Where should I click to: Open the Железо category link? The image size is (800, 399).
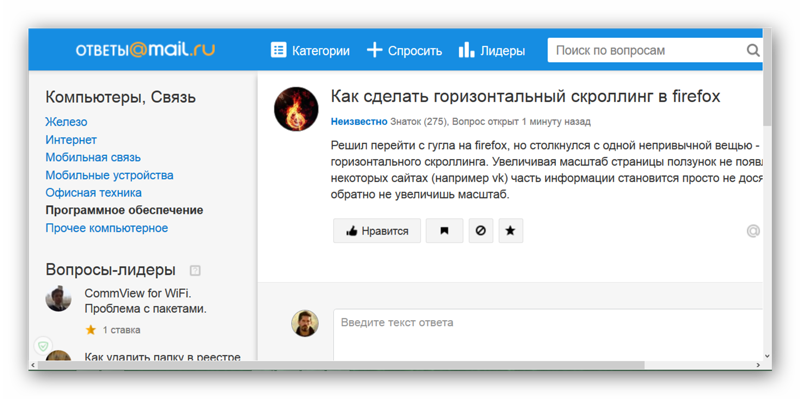tap(66, 122)
